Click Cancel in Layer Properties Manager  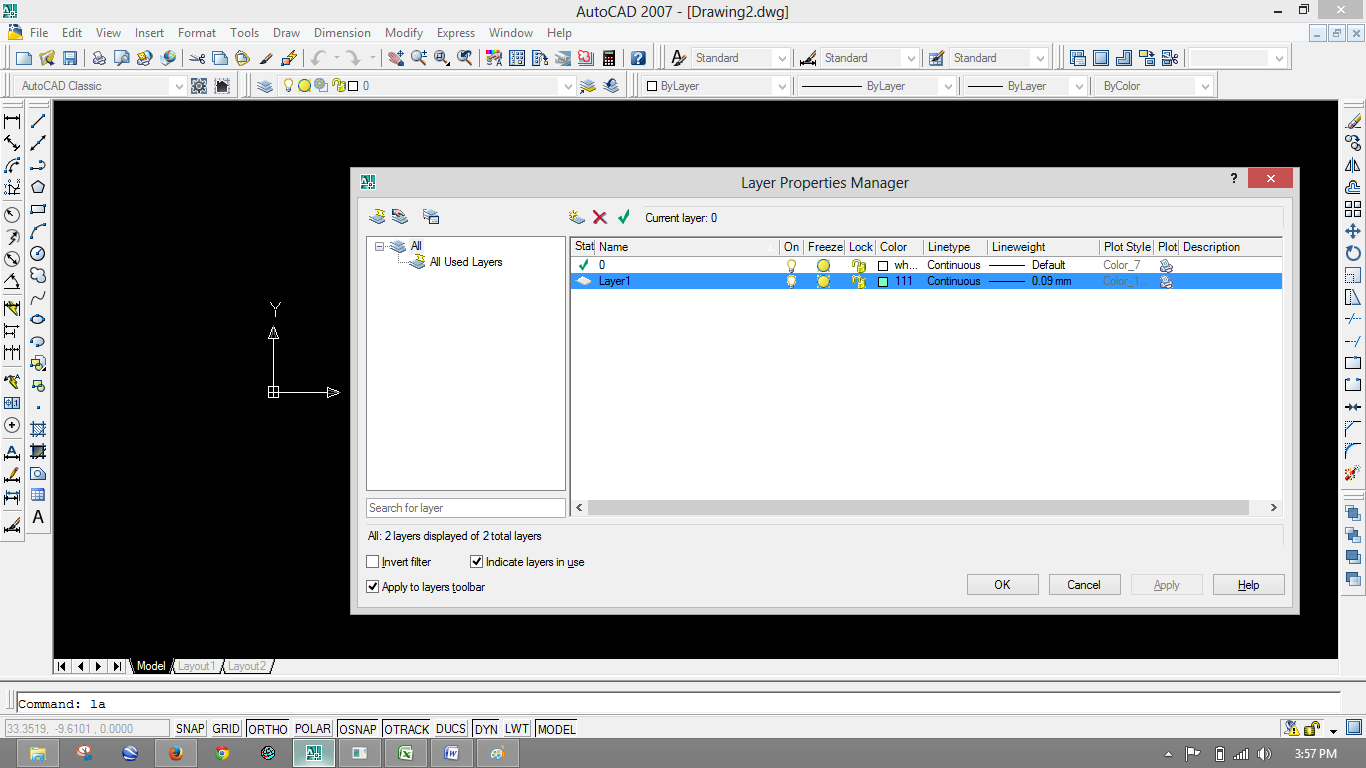1083,585
